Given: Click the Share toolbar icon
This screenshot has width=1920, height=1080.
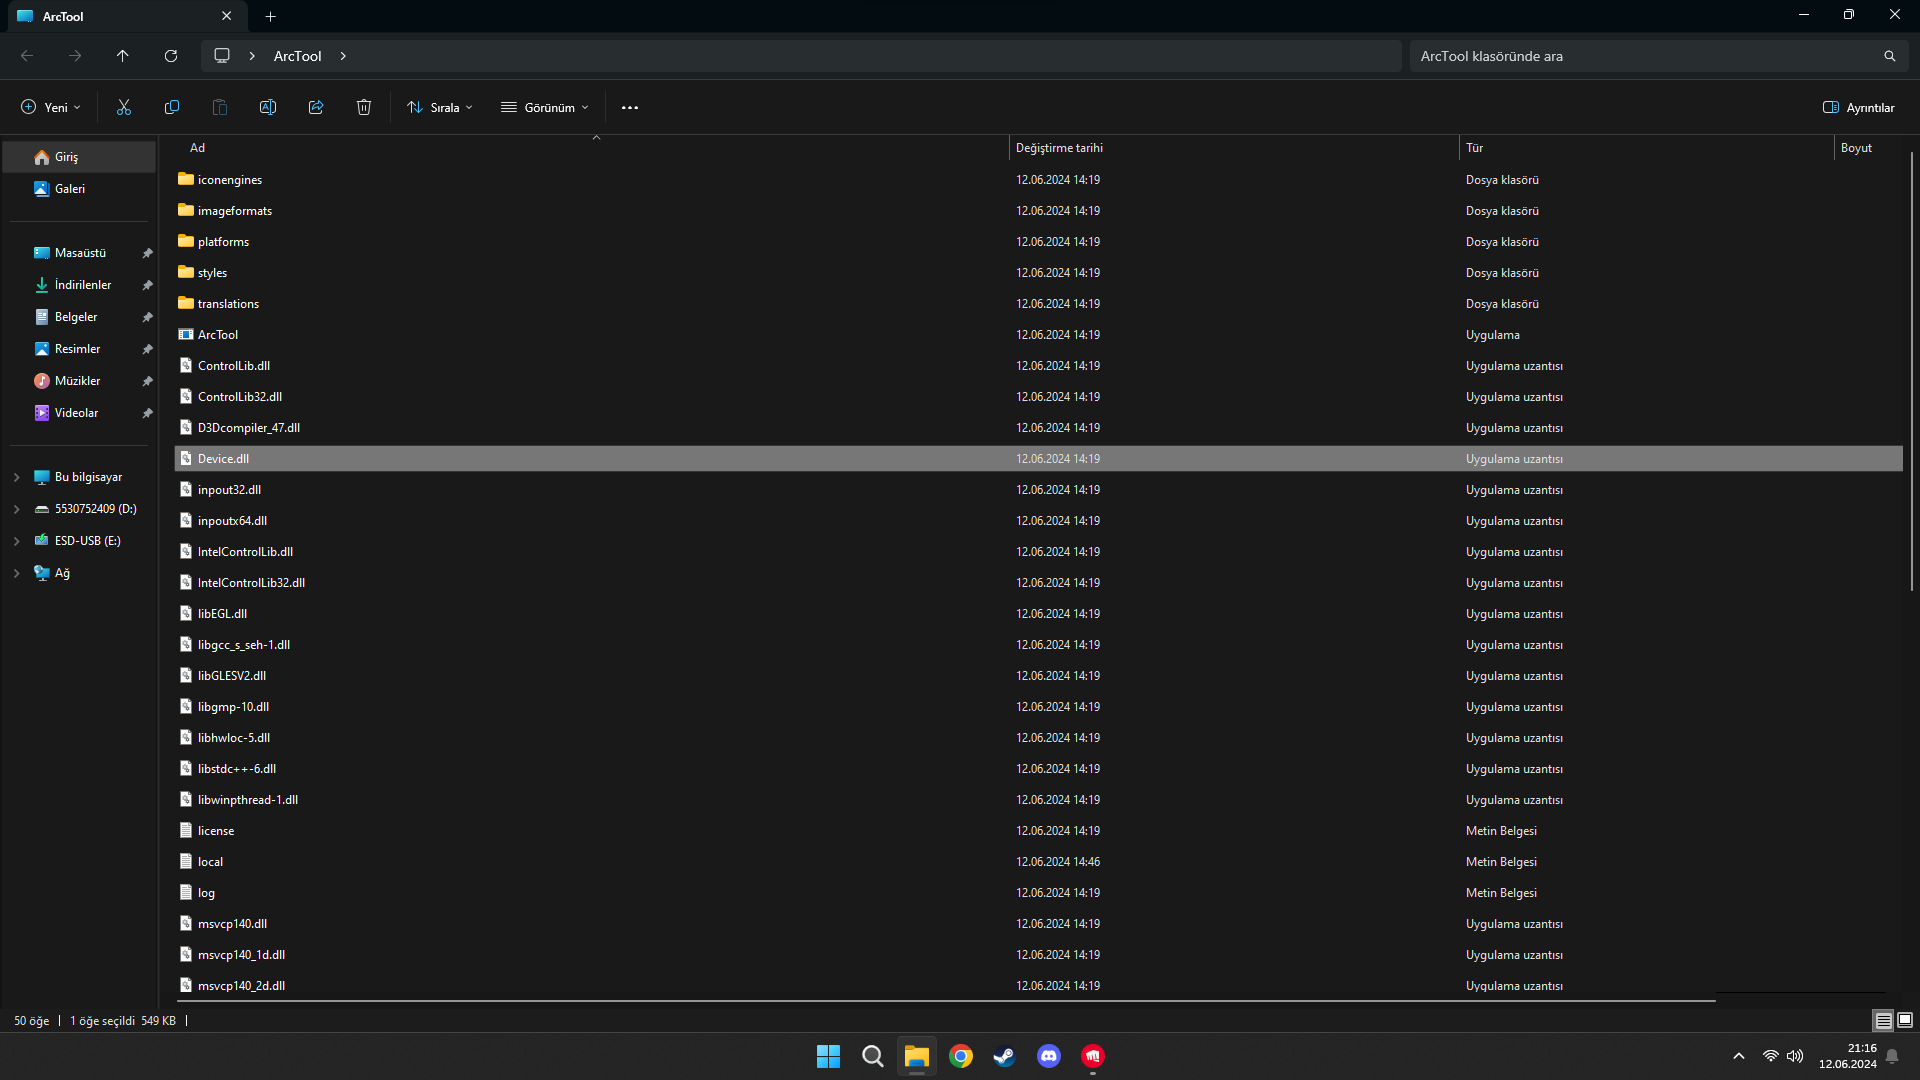Looking at the screenshot, I should coord(316,107).
